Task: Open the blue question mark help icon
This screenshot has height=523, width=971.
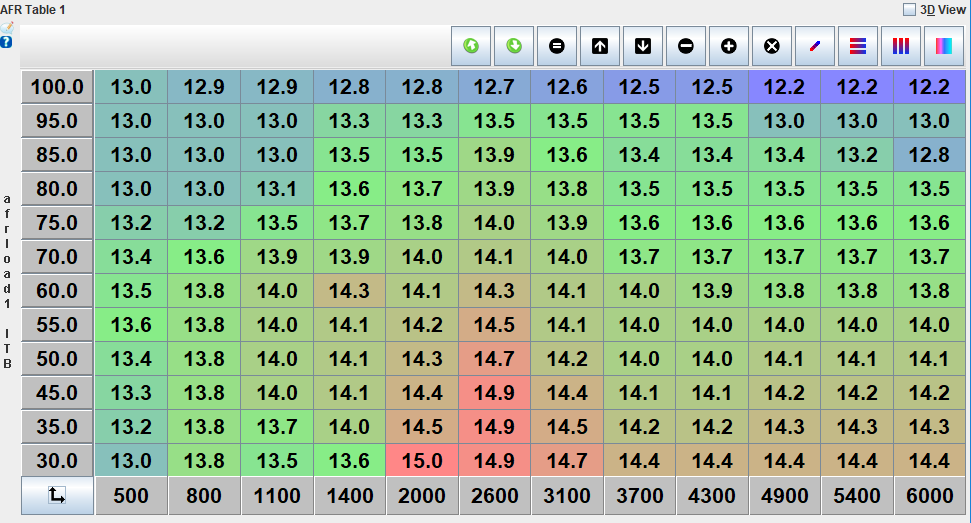Action: (7, 42)
